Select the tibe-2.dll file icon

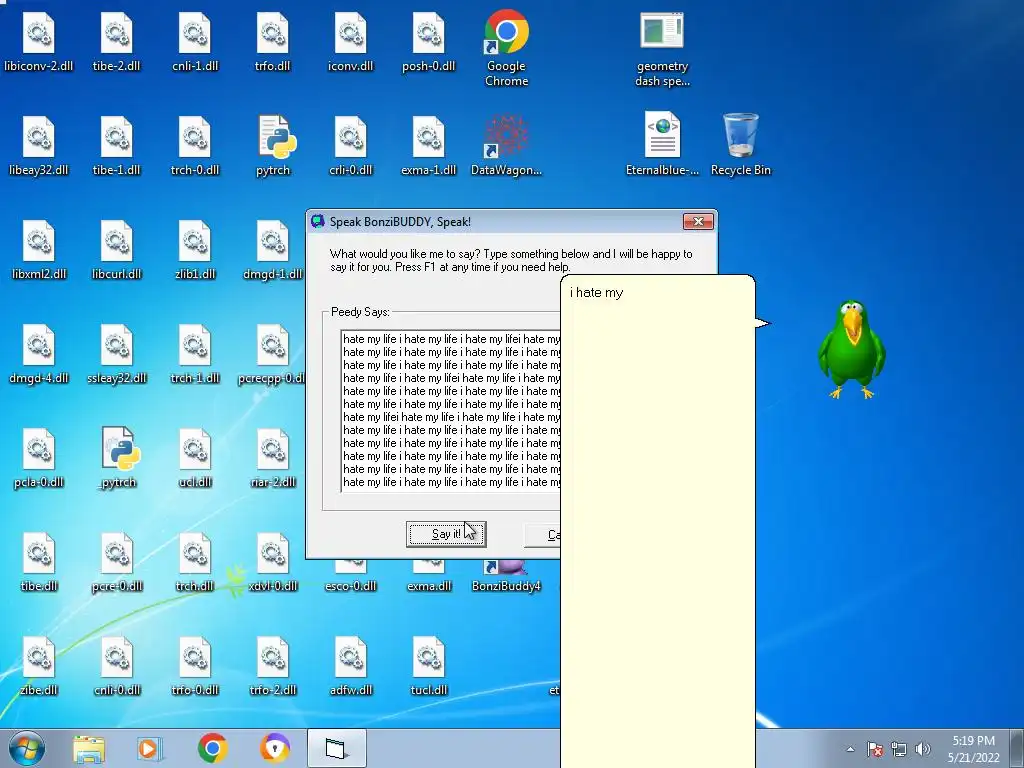click(116, 42)
